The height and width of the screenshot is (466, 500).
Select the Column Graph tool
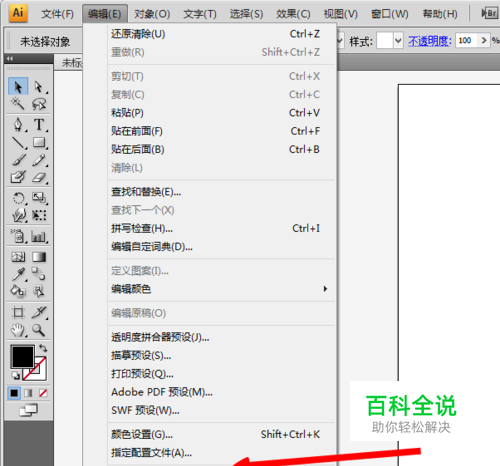[x=39, y=236]
